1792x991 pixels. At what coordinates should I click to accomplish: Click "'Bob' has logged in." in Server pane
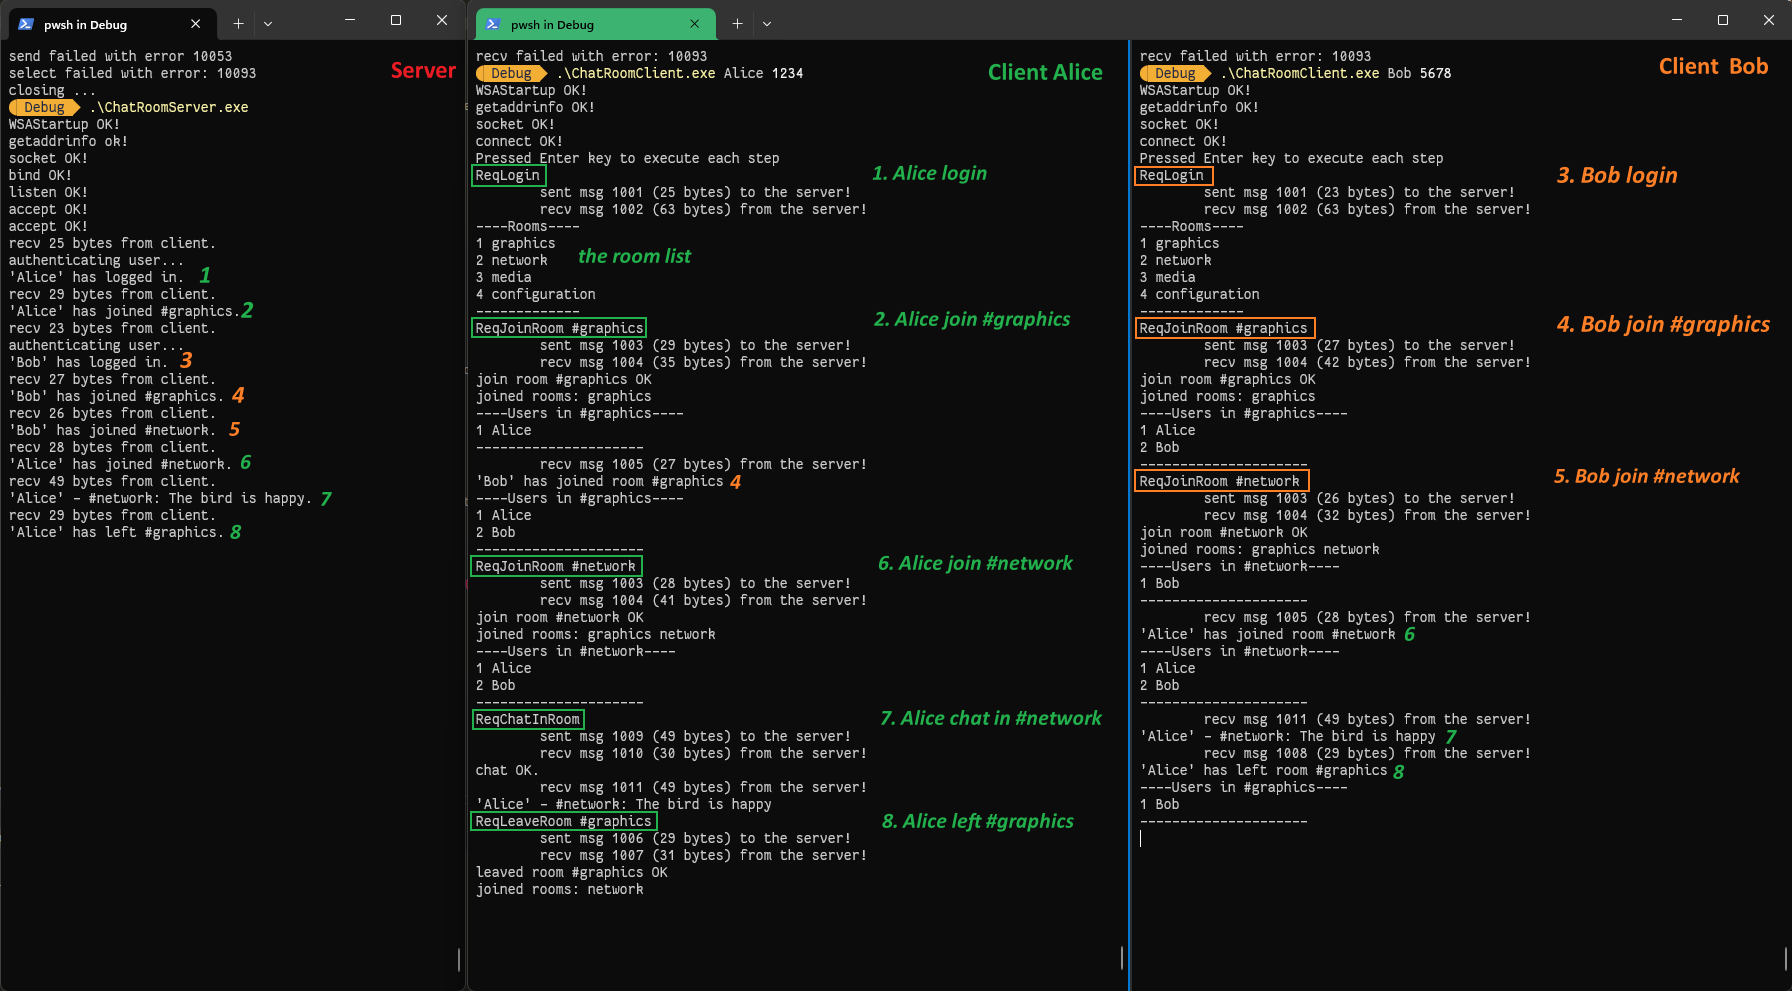tap(88, 362)
